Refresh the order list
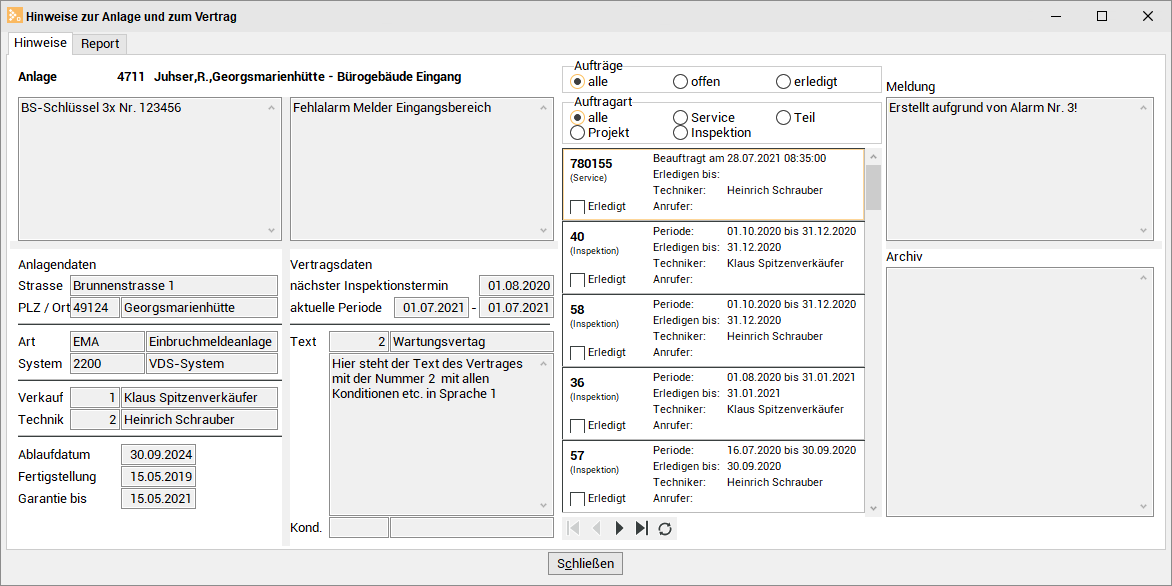 [x=664, y=528]
